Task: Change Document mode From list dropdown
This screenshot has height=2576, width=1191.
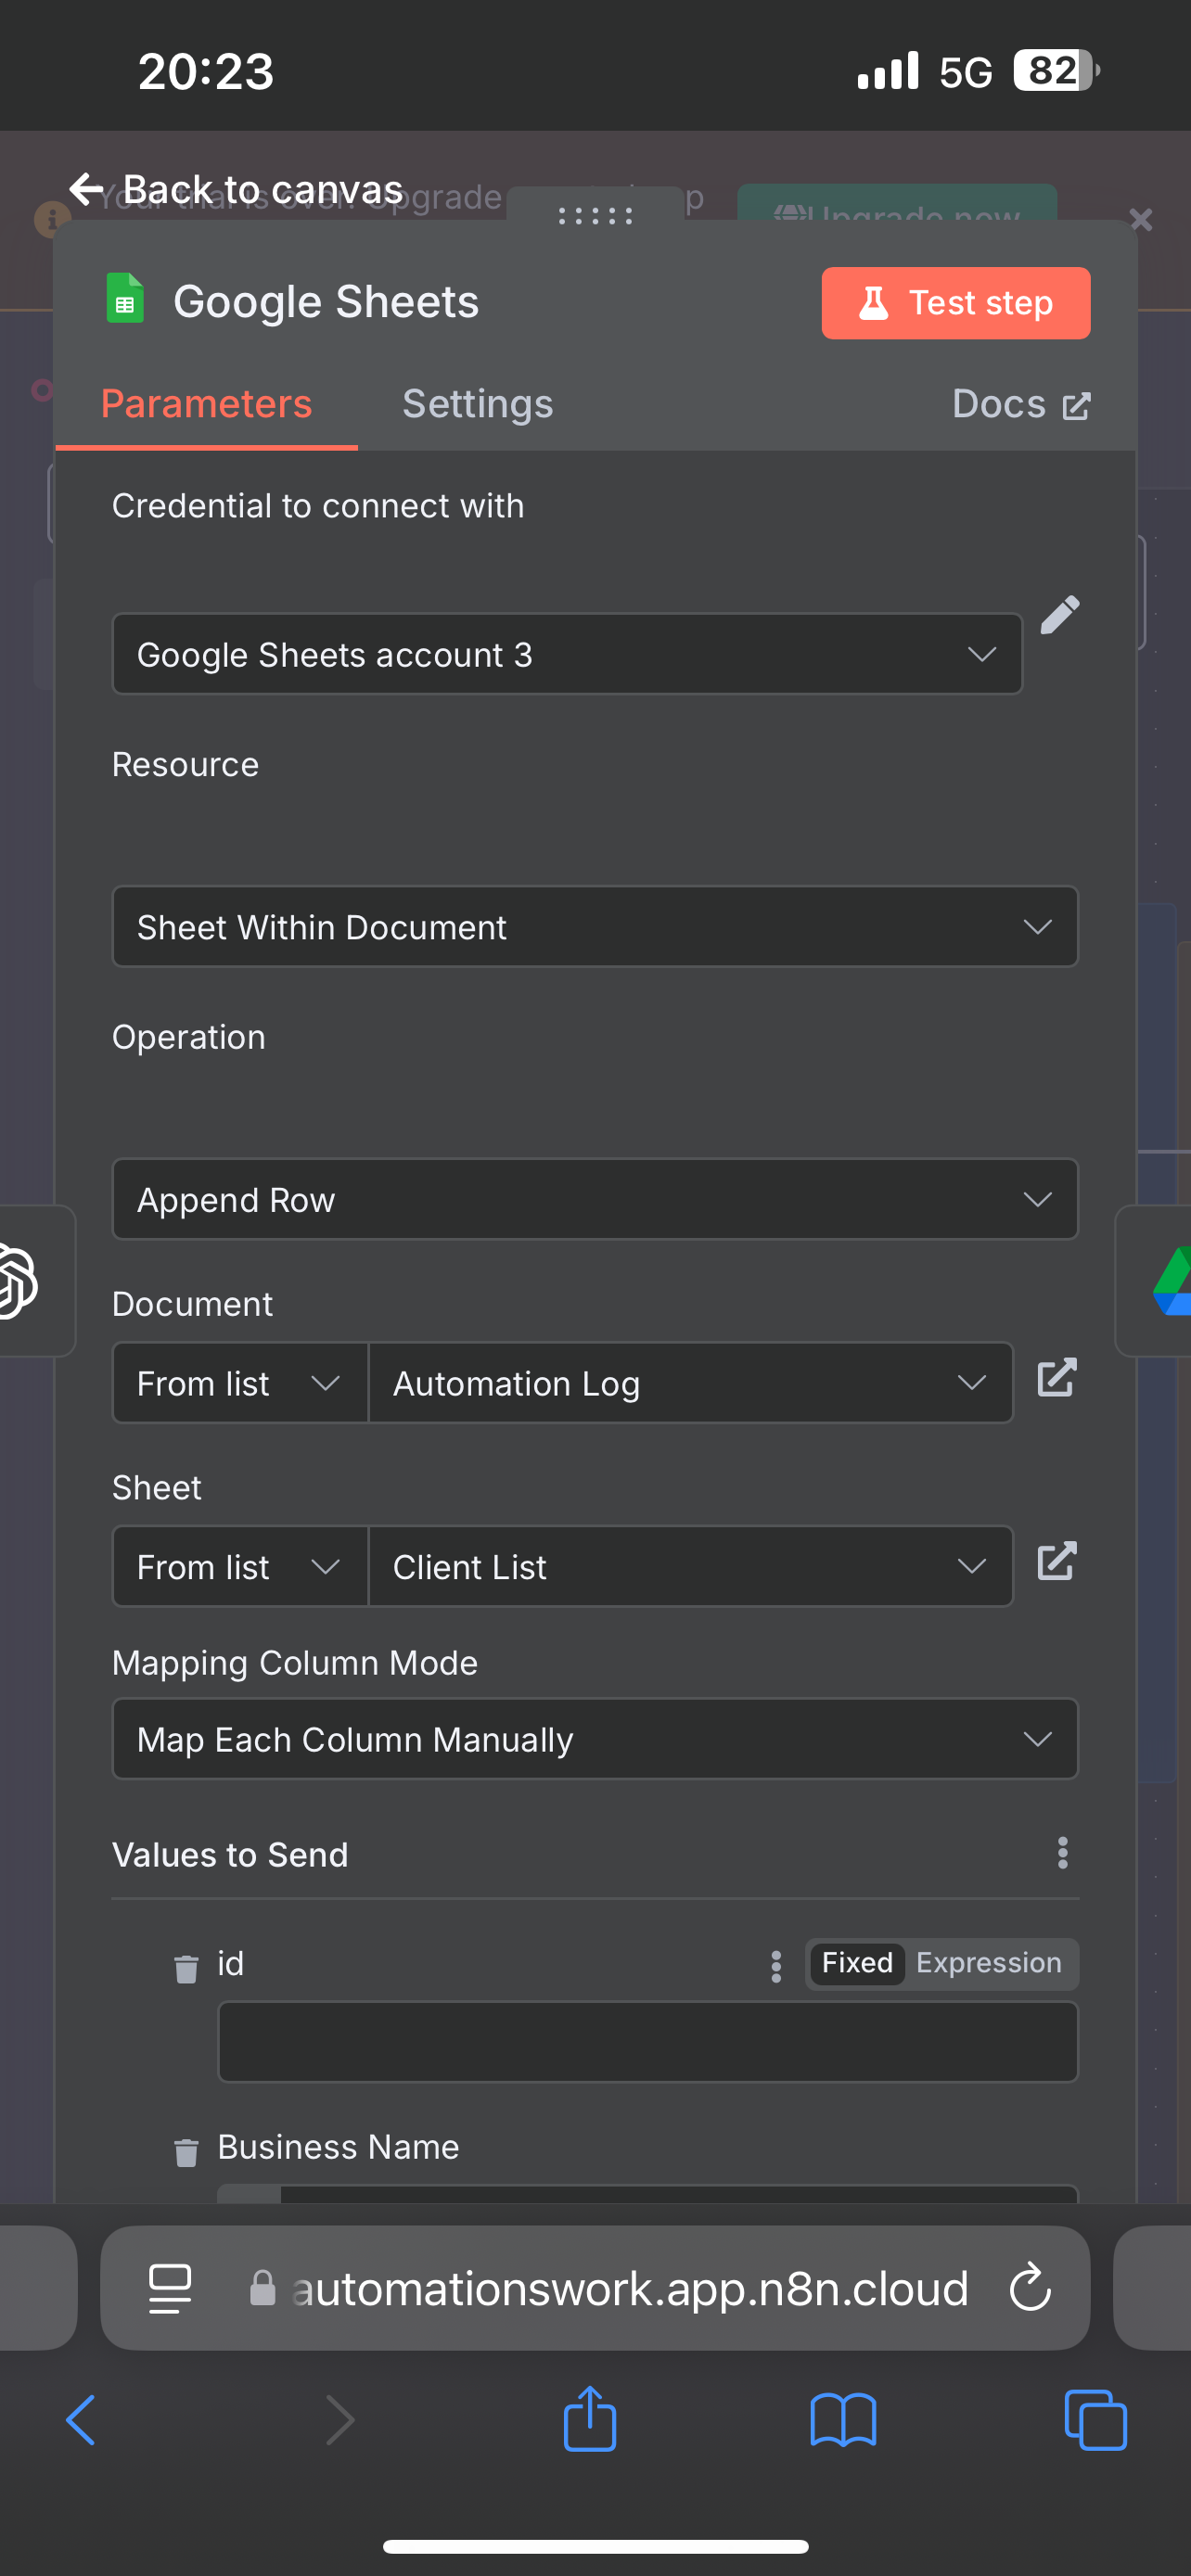Action: coord(240,1383)
